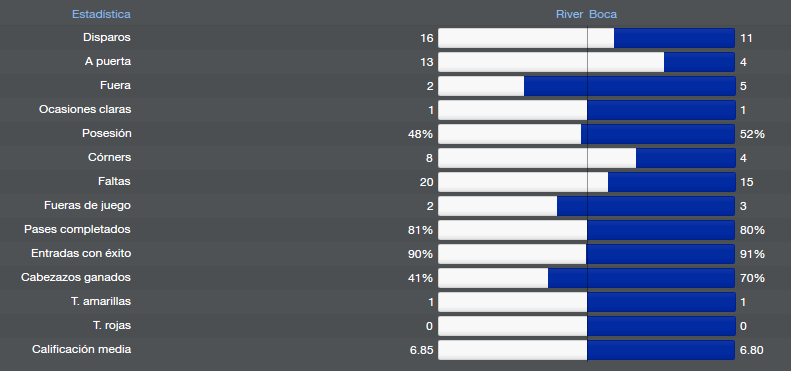The height and width of the screenshot is (371, 791).
Task: Click the A puerta statistic label
Action: (x=107, y=62)
